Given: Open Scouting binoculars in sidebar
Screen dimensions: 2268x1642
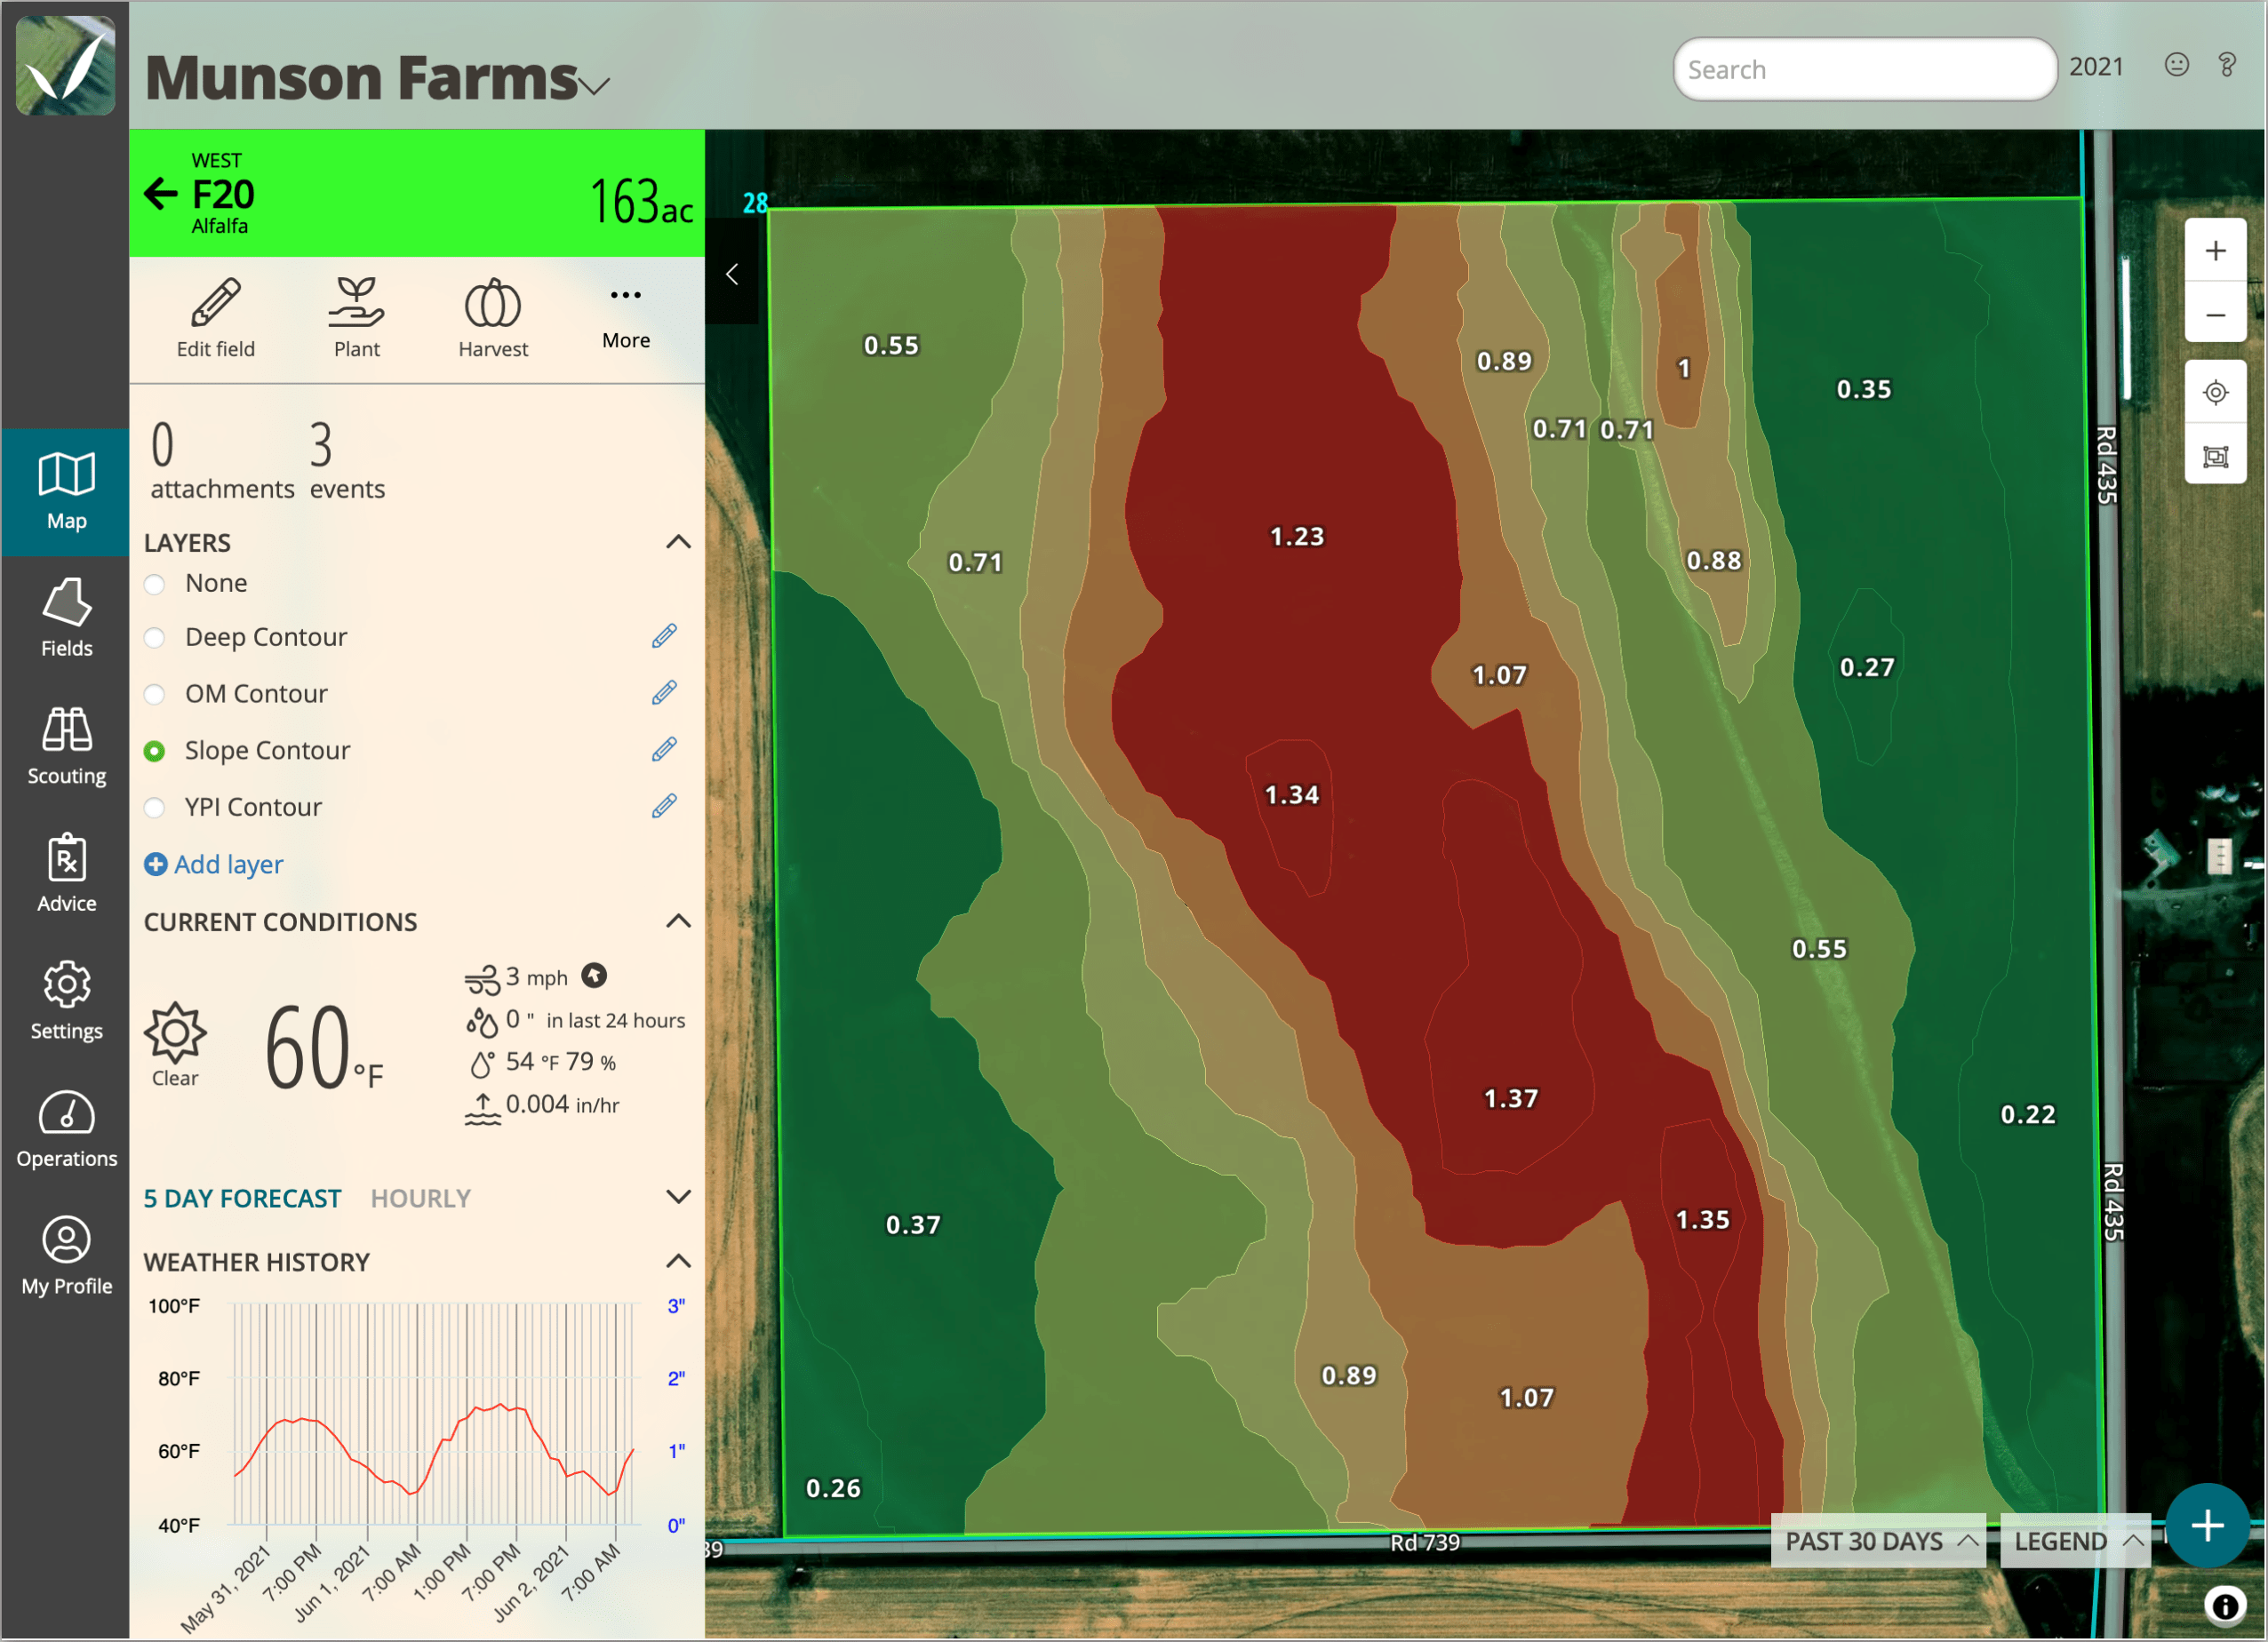Looking at the screenshot, I should pos(66,746).
